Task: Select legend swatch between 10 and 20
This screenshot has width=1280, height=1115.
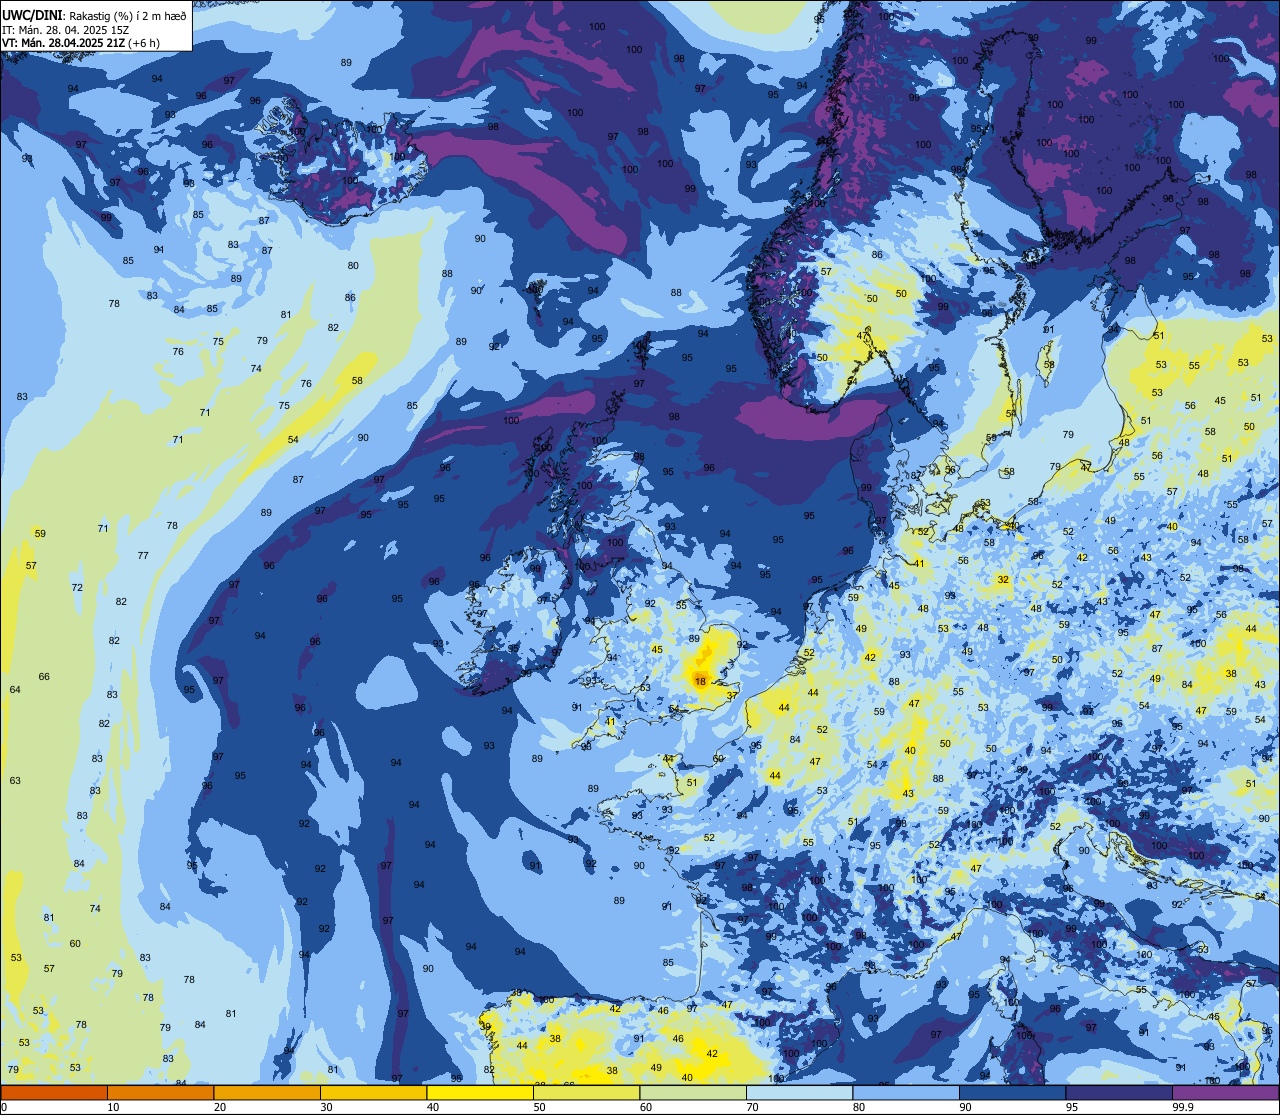Action: click(160, 1093)
